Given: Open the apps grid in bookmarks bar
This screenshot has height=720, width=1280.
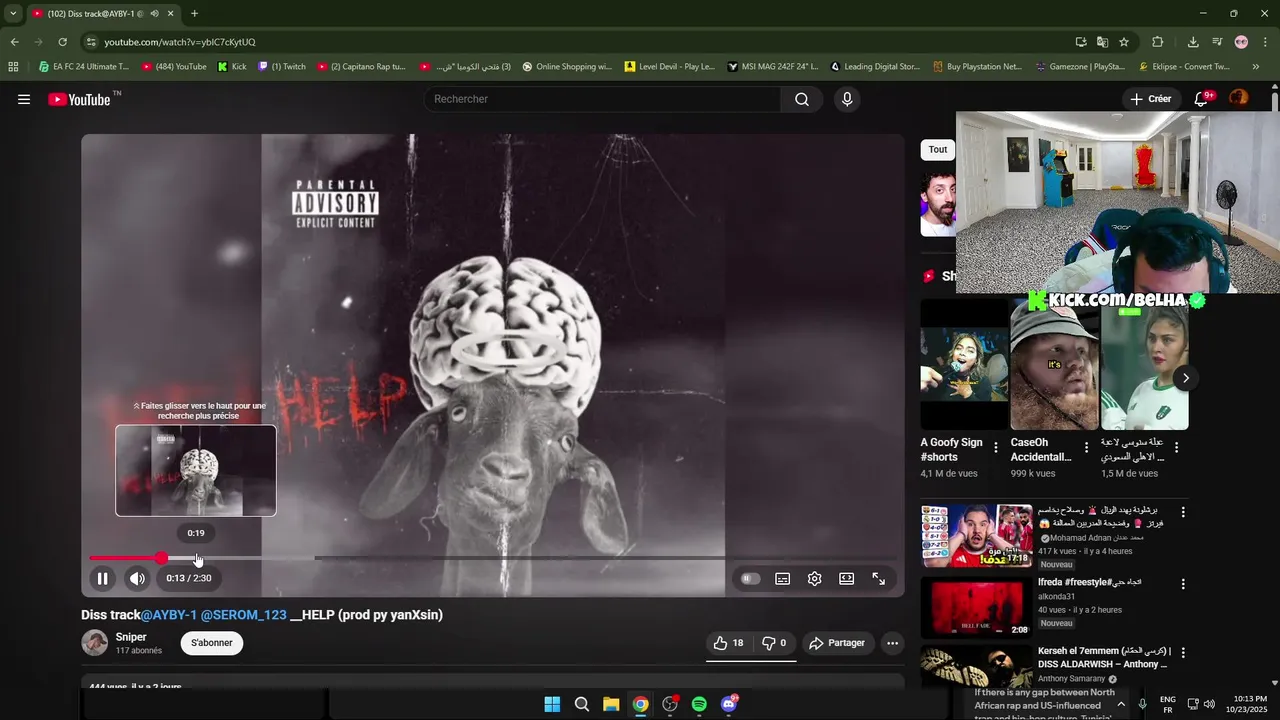Looking at the screenshot, I should [x=13, y=67].
